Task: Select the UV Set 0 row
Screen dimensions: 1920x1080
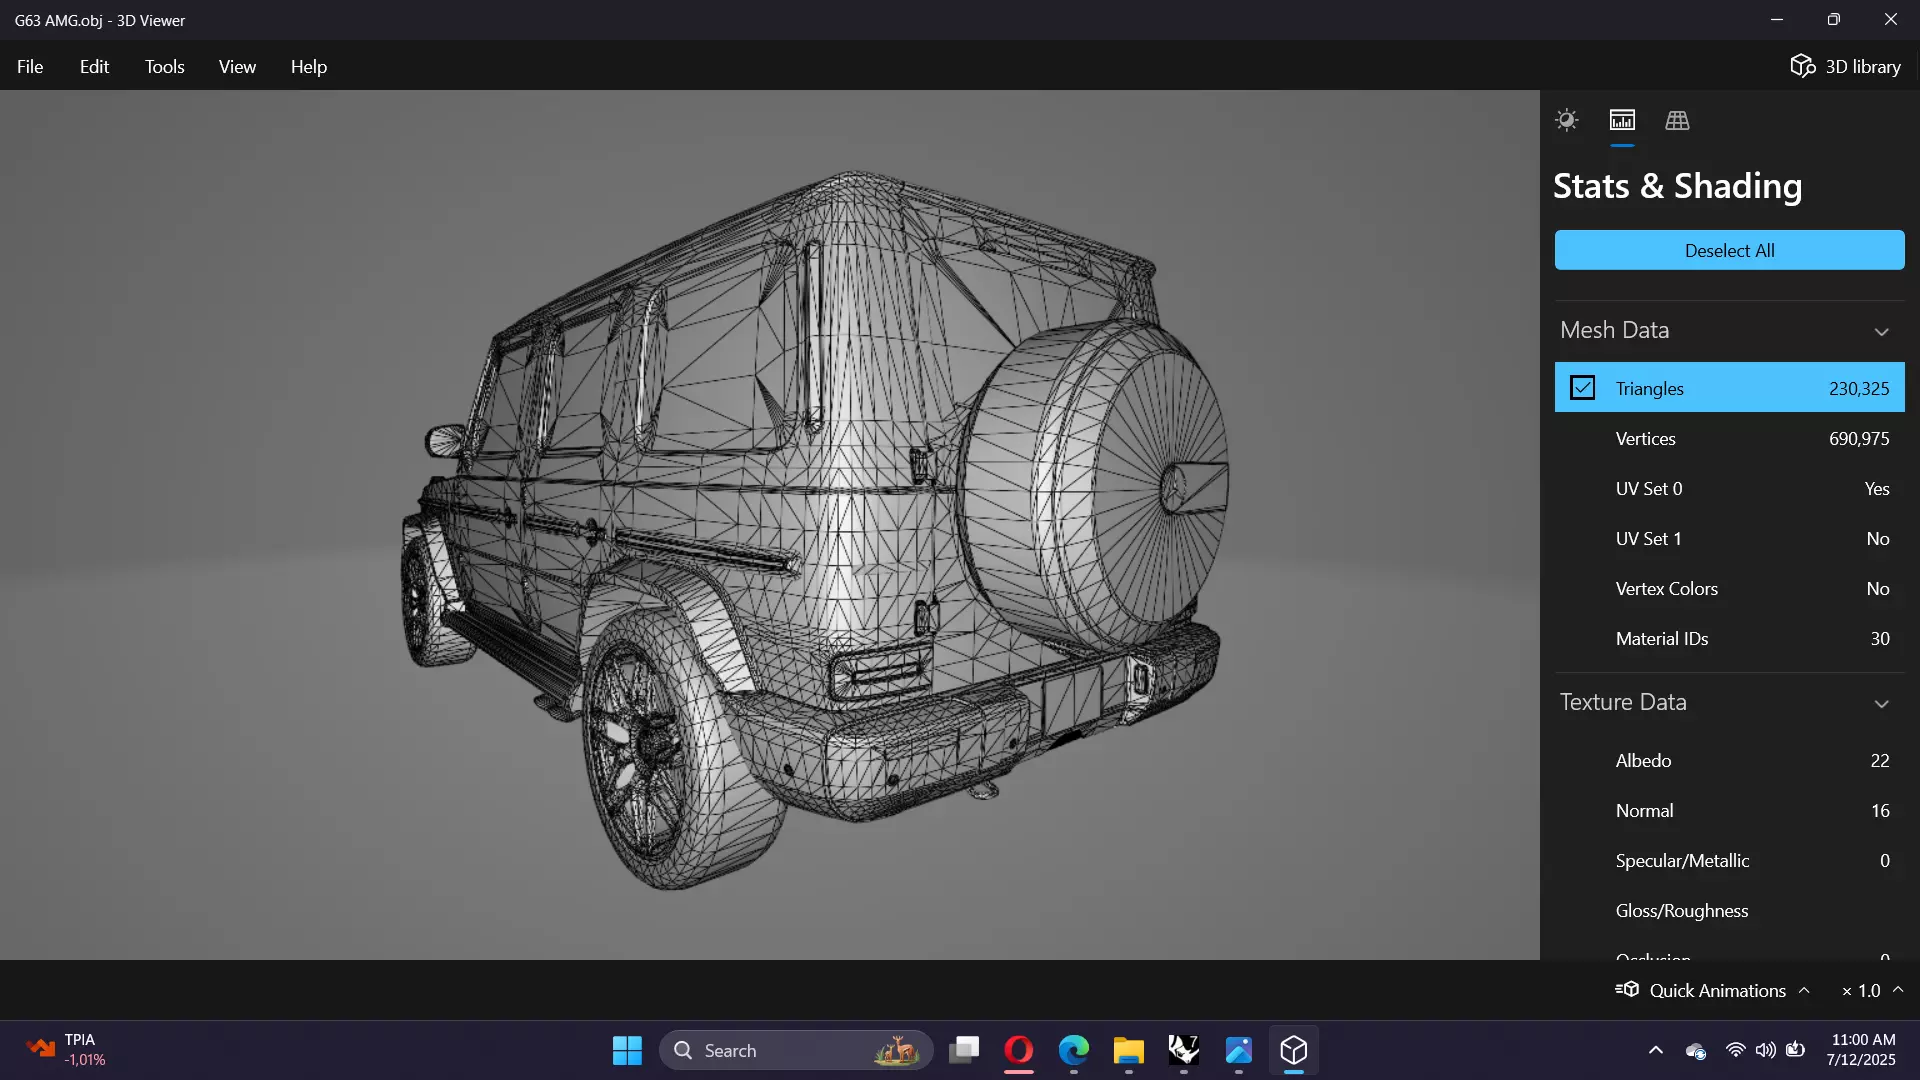Action: click(x=1729, y=488)
